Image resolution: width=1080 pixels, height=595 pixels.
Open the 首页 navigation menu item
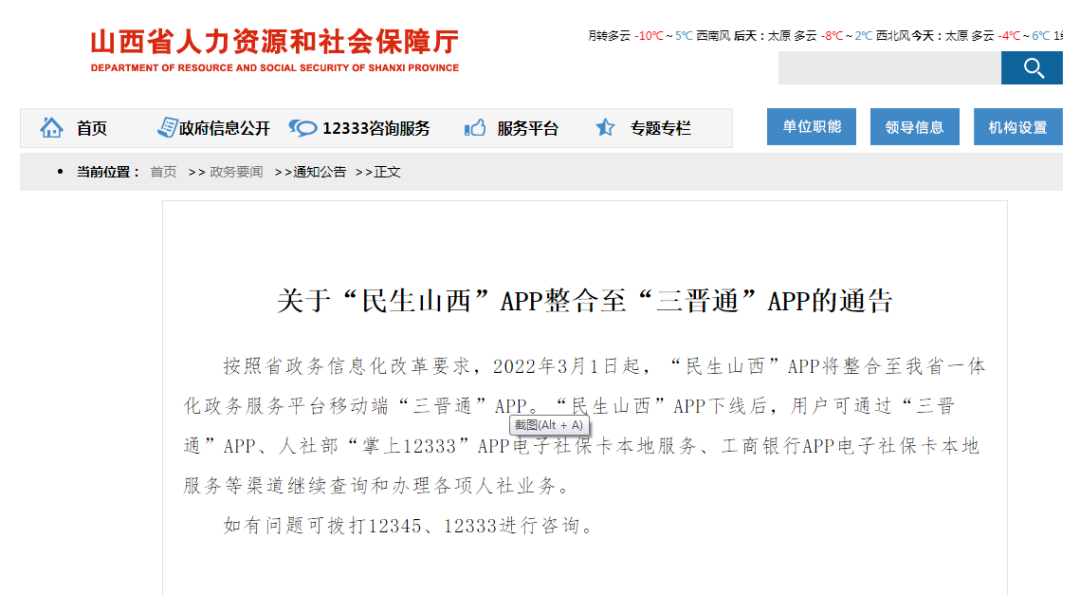coord(91,129)
